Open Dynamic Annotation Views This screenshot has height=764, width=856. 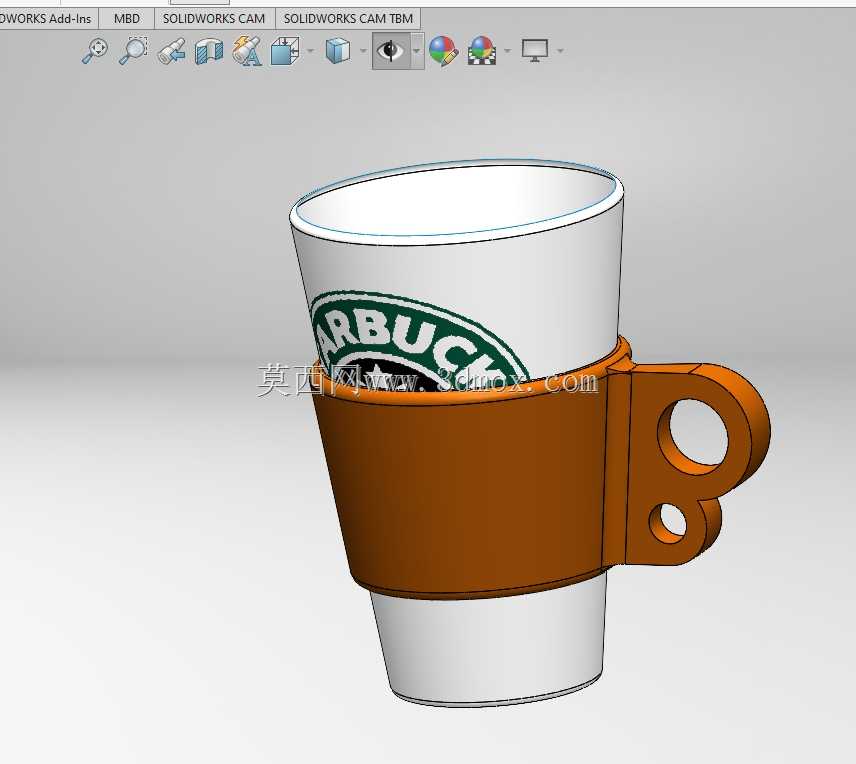point(247,51)
